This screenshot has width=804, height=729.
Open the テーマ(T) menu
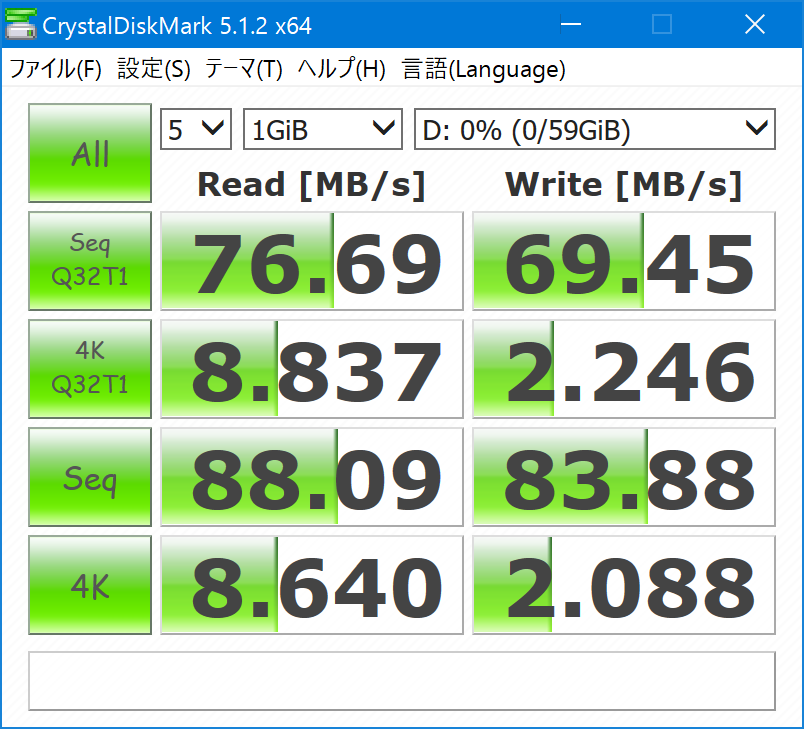click(244, 69)
